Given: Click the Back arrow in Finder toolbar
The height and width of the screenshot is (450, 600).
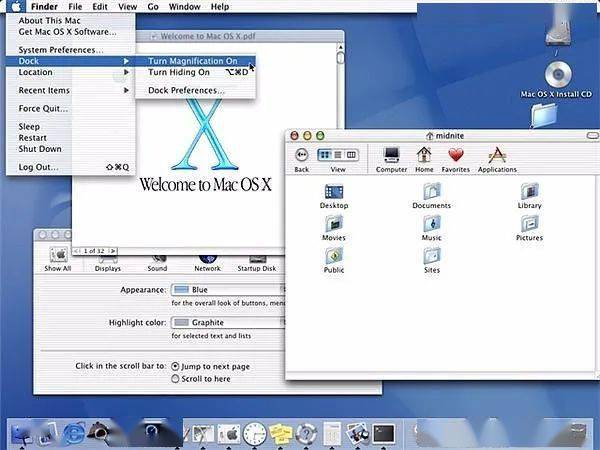Looking at the screenshot, I should tap(302, 155).
